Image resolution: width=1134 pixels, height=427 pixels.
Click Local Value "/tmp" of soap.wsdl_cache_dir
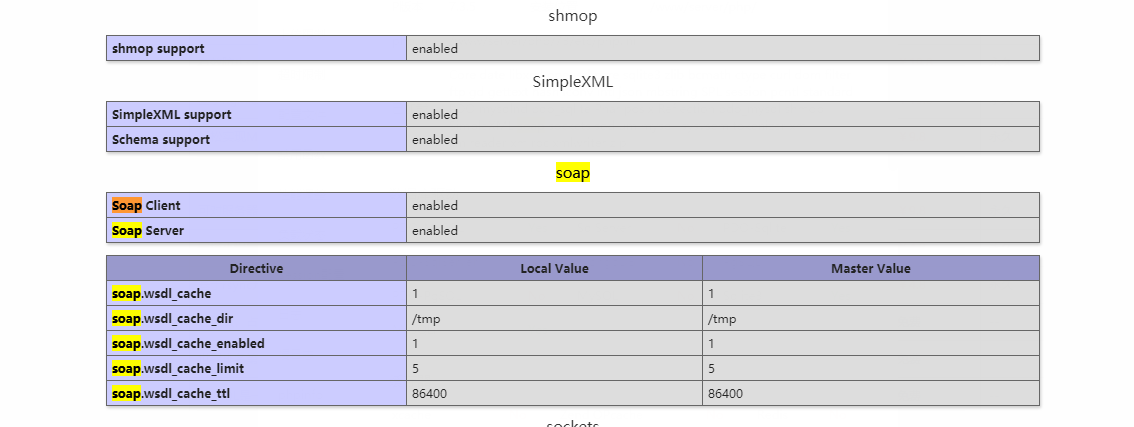[x=427, y=319]
